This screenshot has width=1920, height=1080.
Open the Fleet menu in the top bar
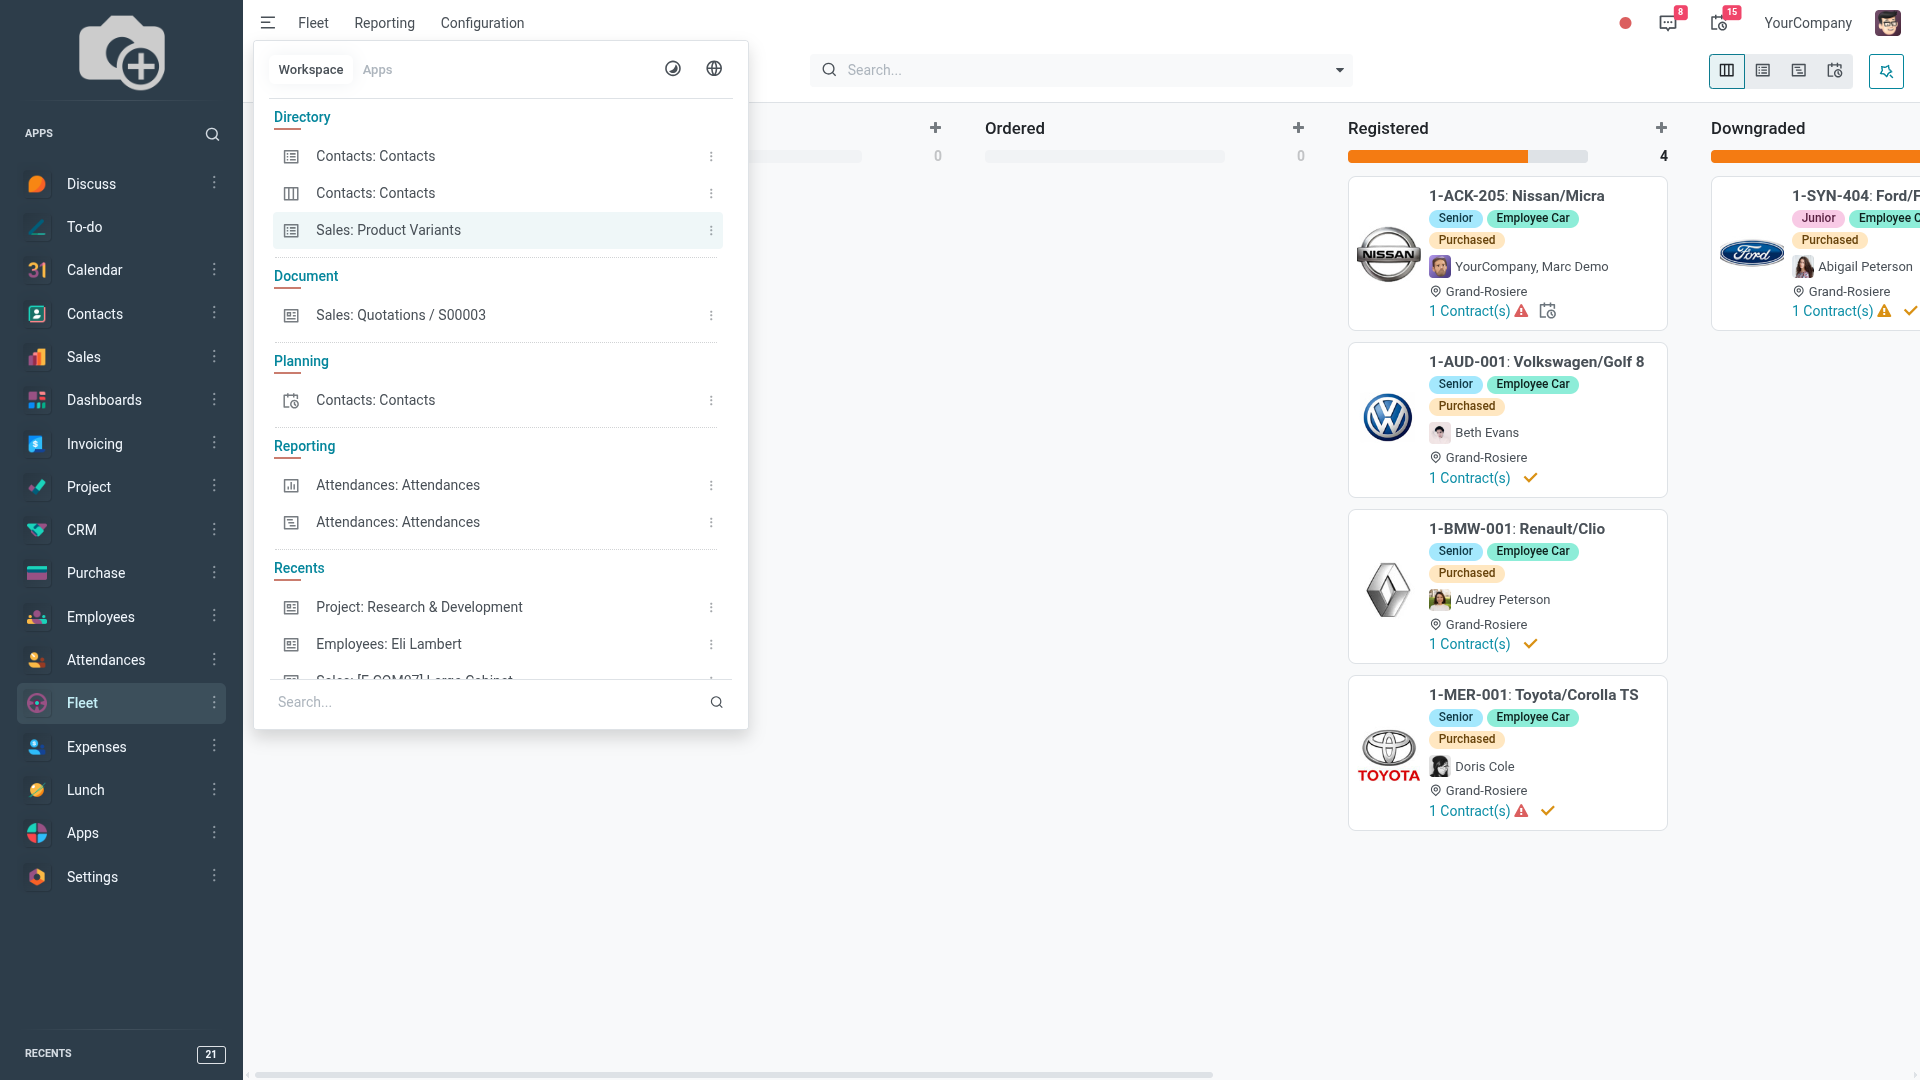[x=313, y=23]
